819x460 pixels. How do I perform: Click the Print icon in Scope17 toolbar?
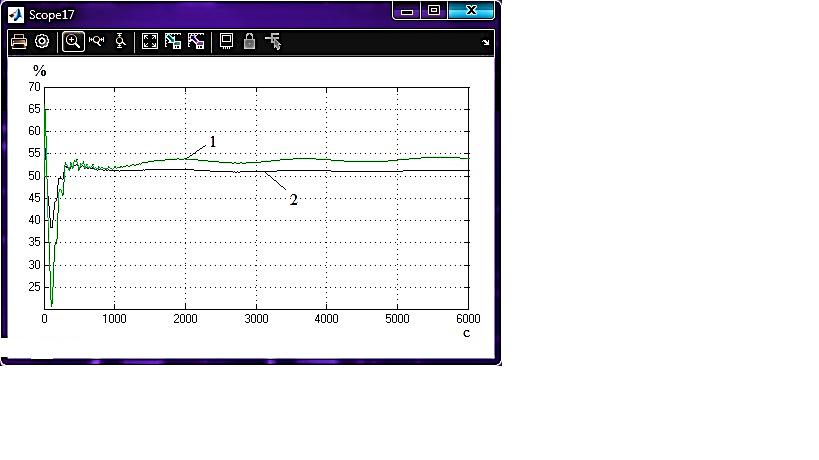pyautogui.click(x=19, y=41)
